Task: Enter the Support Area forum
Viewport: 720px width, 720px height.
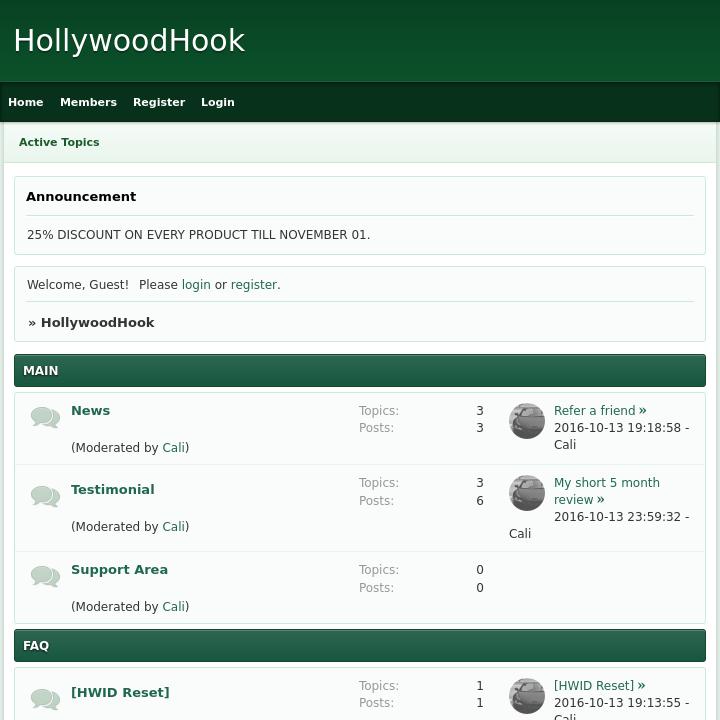Action: [x=119, y=570]
